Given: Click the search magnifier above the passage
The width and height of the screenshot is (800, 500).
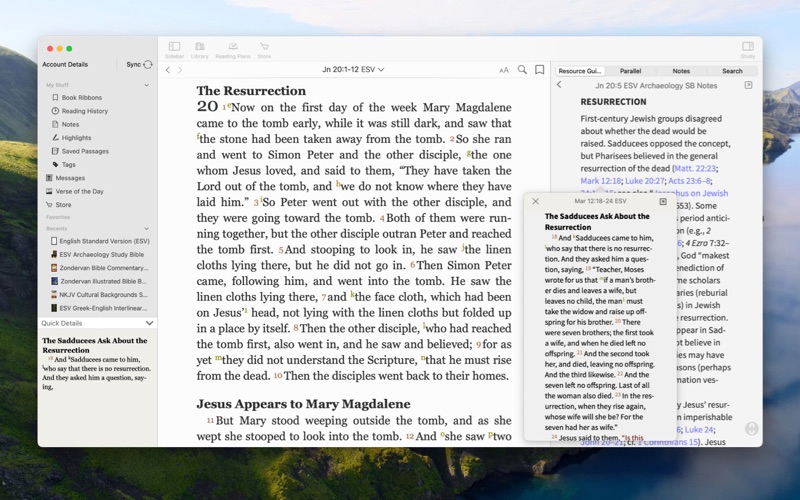Looking at the screenshot, I should tap(522, 70).
